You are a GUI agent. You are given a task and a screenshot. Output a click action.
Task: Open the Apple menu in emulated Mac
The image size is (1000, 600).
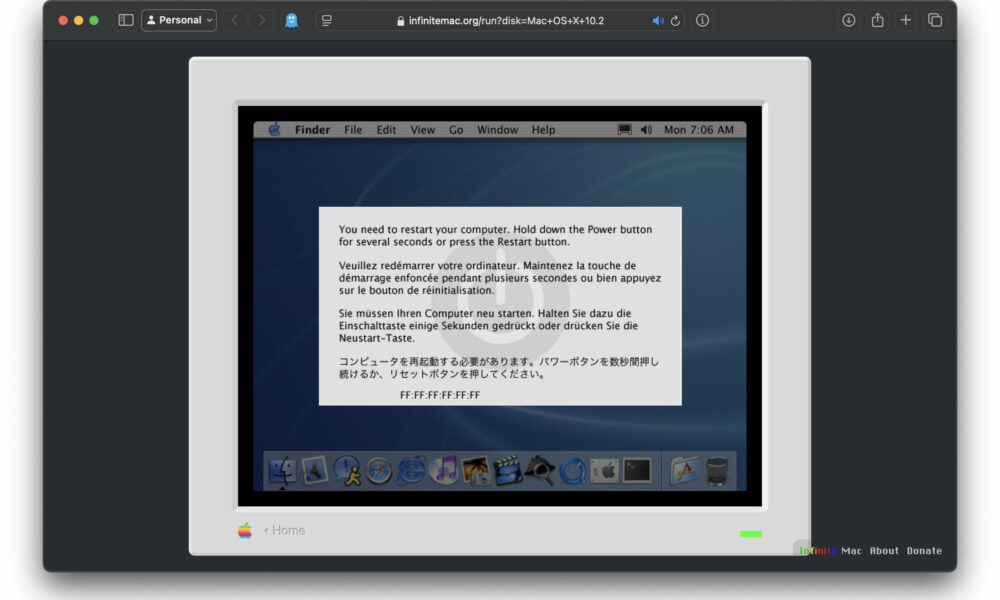click(x=274, y=129)
